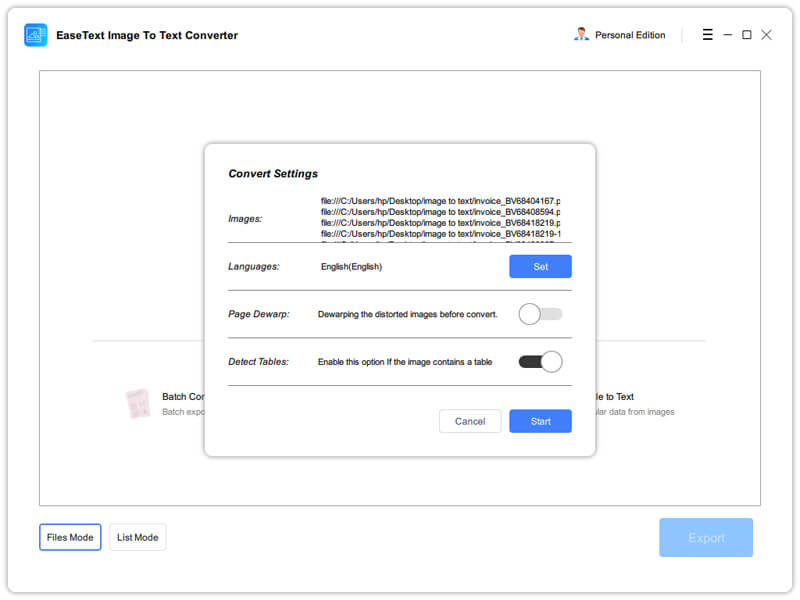Turn off the Detect Tables switch

540,362
